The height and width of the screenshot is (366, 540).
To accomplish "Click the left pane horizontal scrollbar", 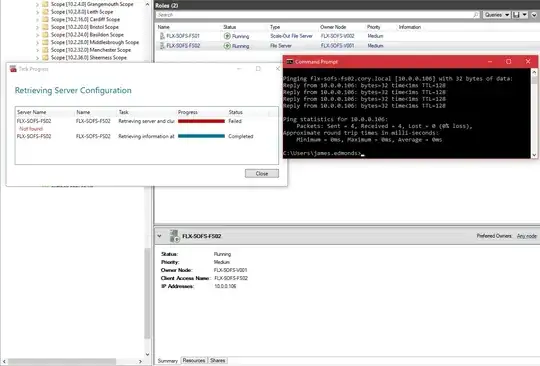I will click(x=62, y=361).
